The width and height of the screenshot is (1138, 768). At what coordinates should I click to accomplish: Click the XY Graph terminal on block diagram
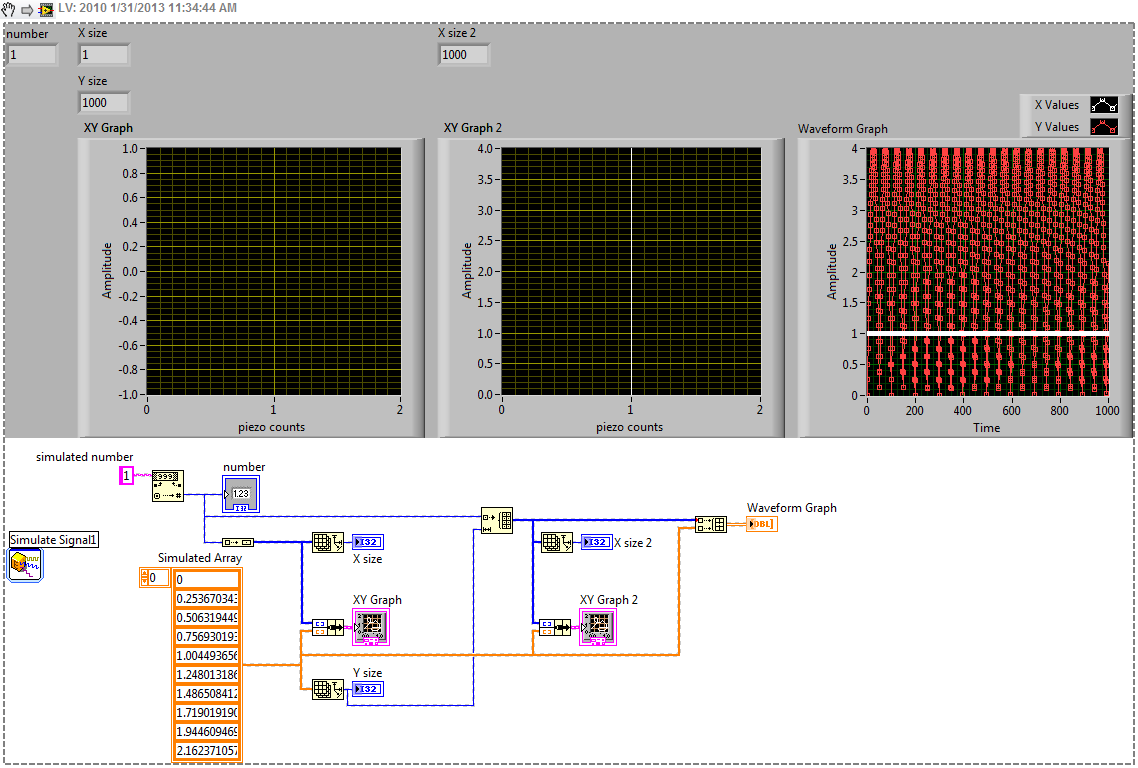[x=371, y=627]
